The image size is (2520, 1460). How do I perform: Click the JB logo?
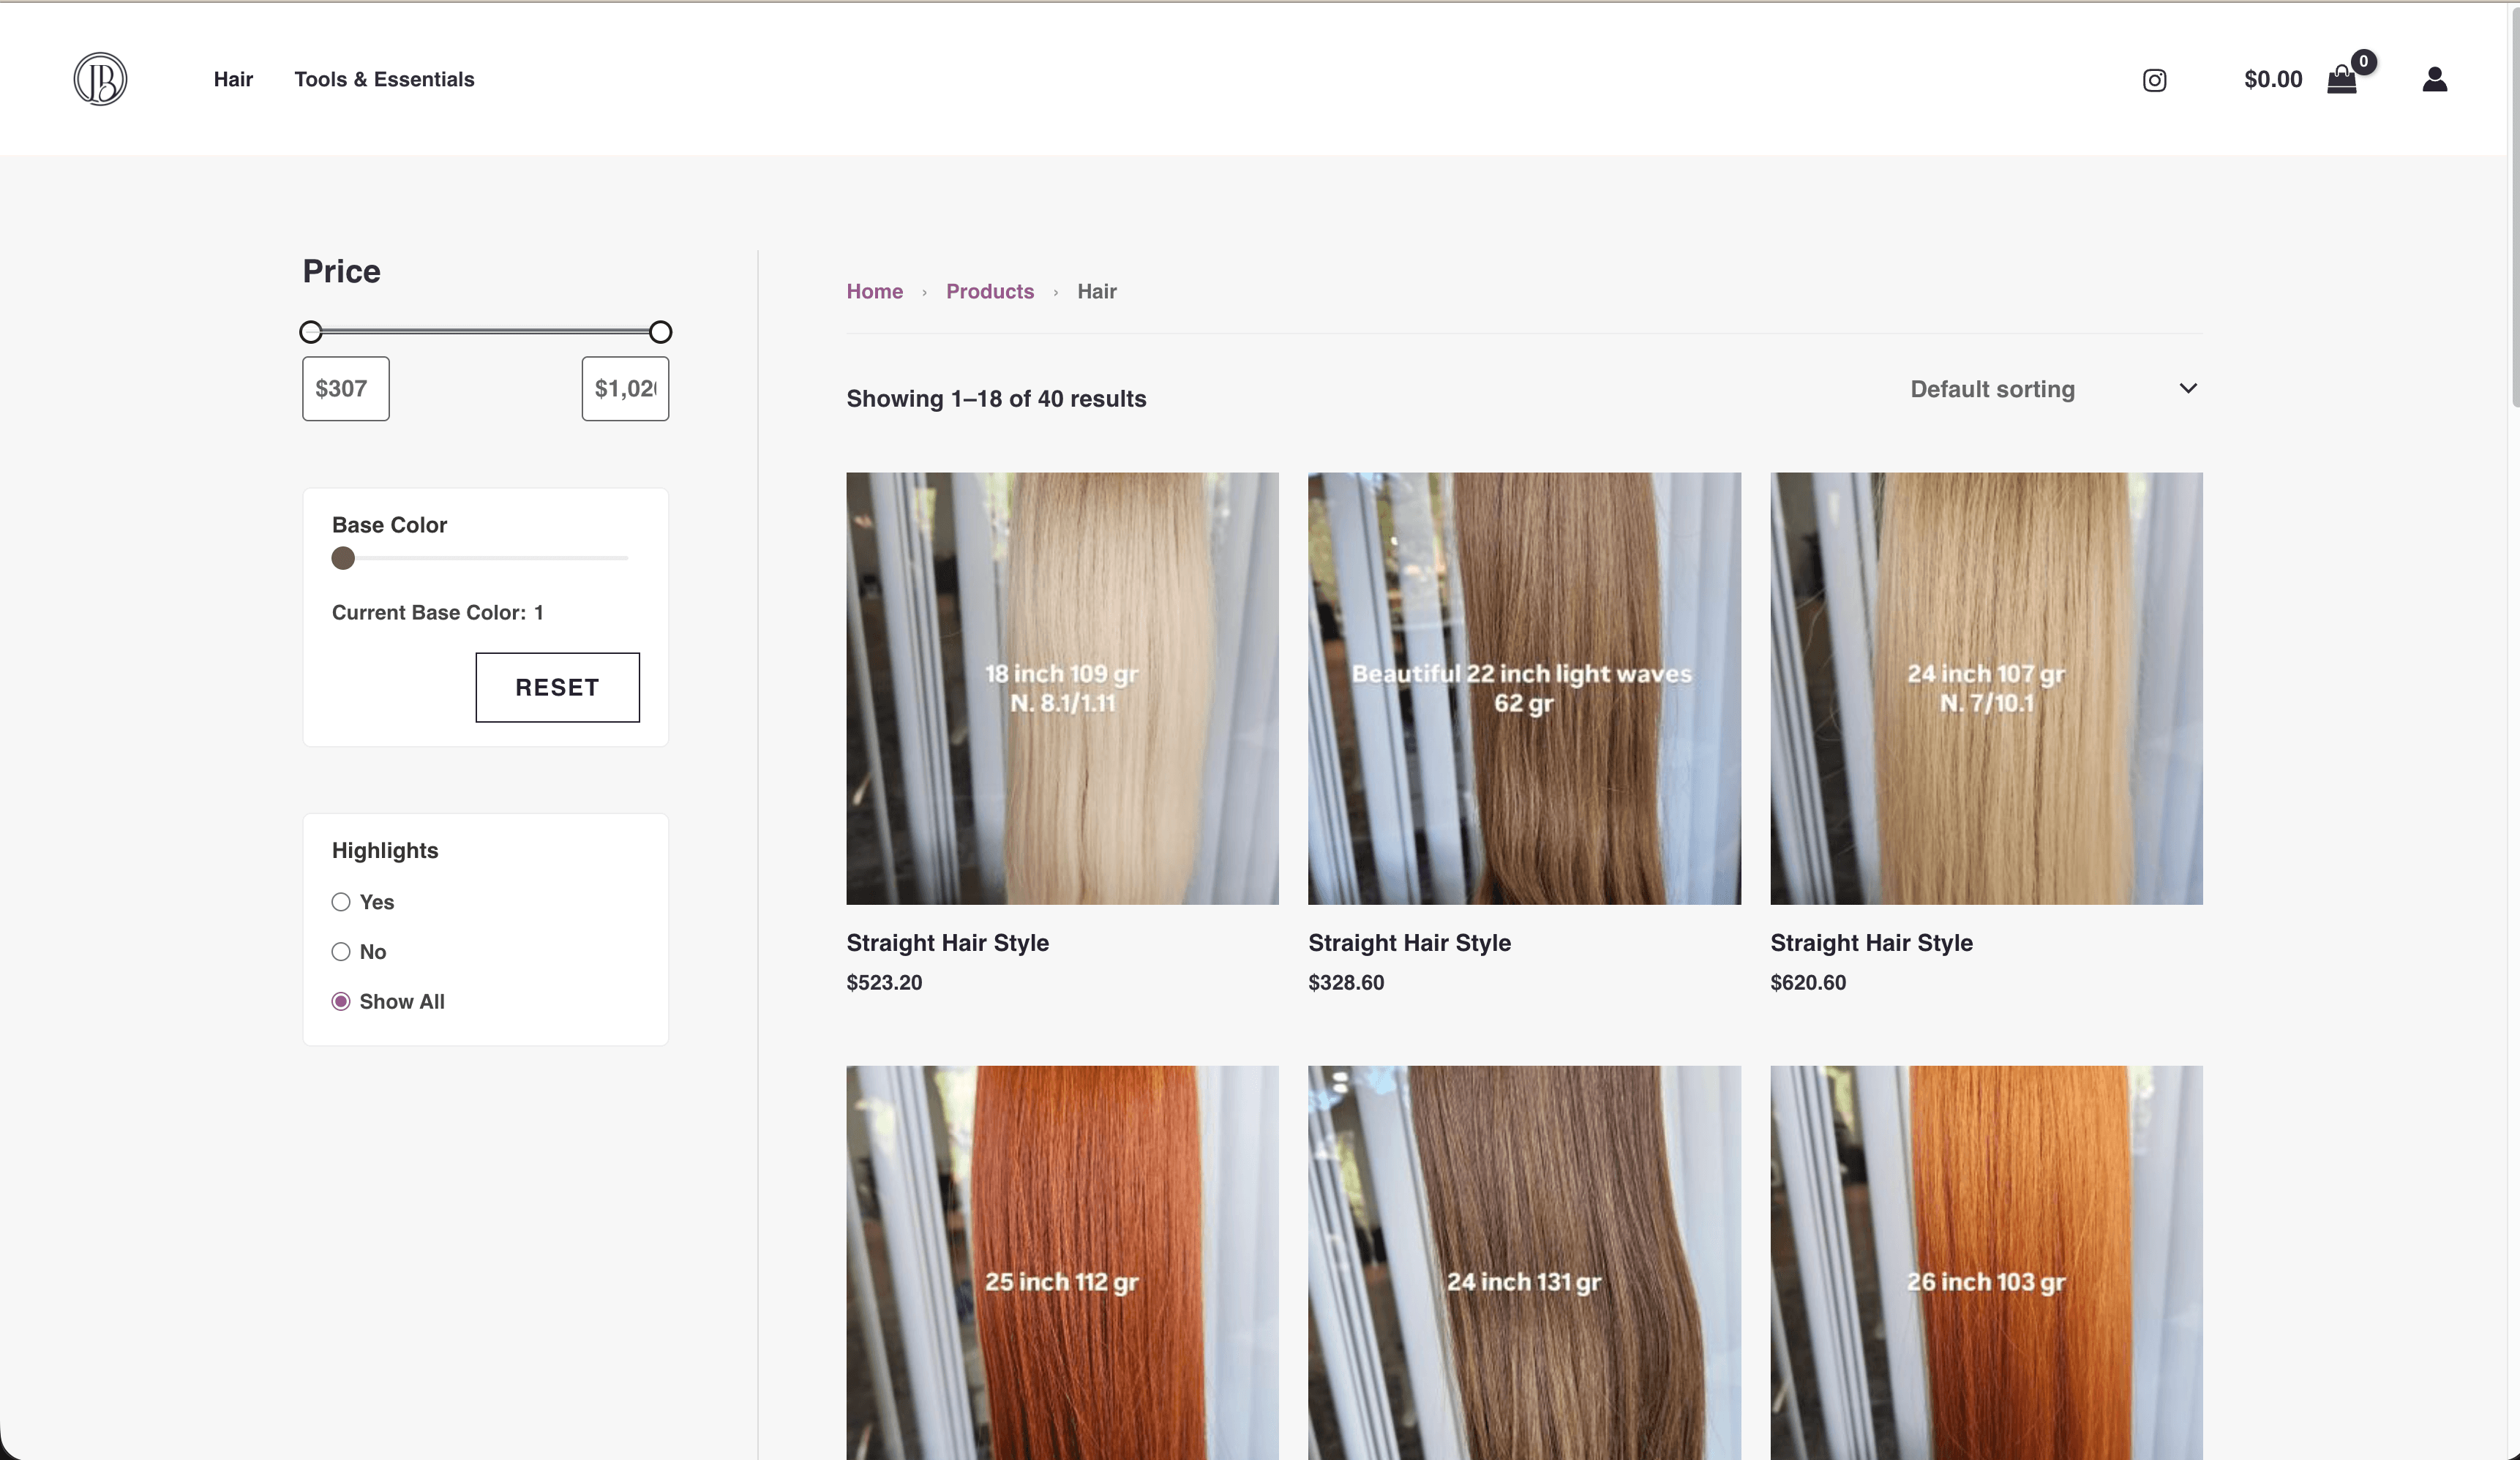click(100, 79)
